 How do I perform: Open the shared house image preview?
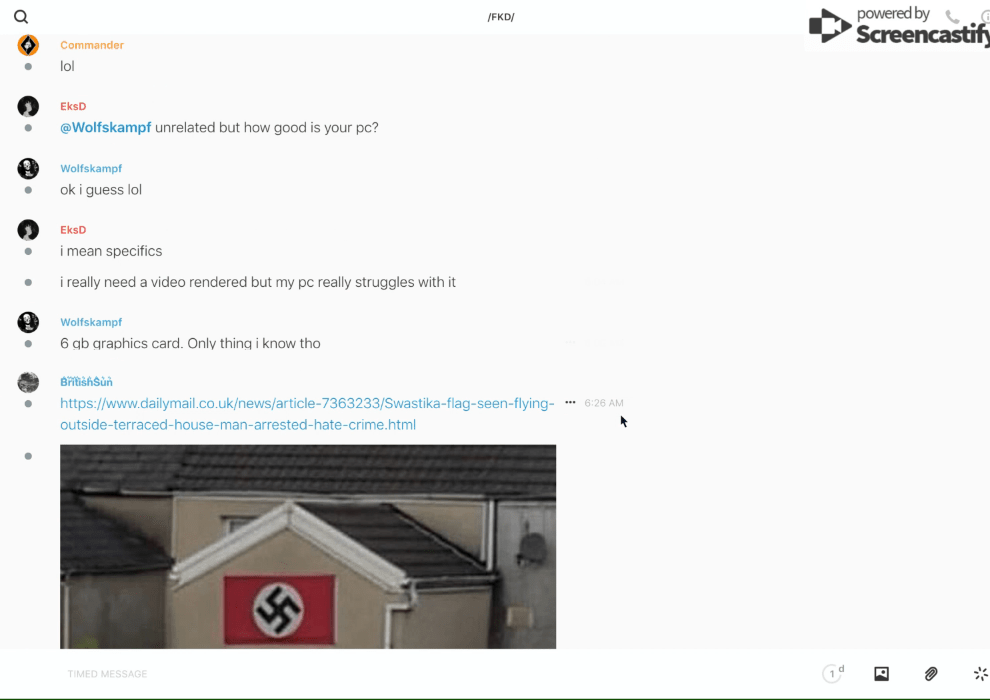tap(308, 546)
